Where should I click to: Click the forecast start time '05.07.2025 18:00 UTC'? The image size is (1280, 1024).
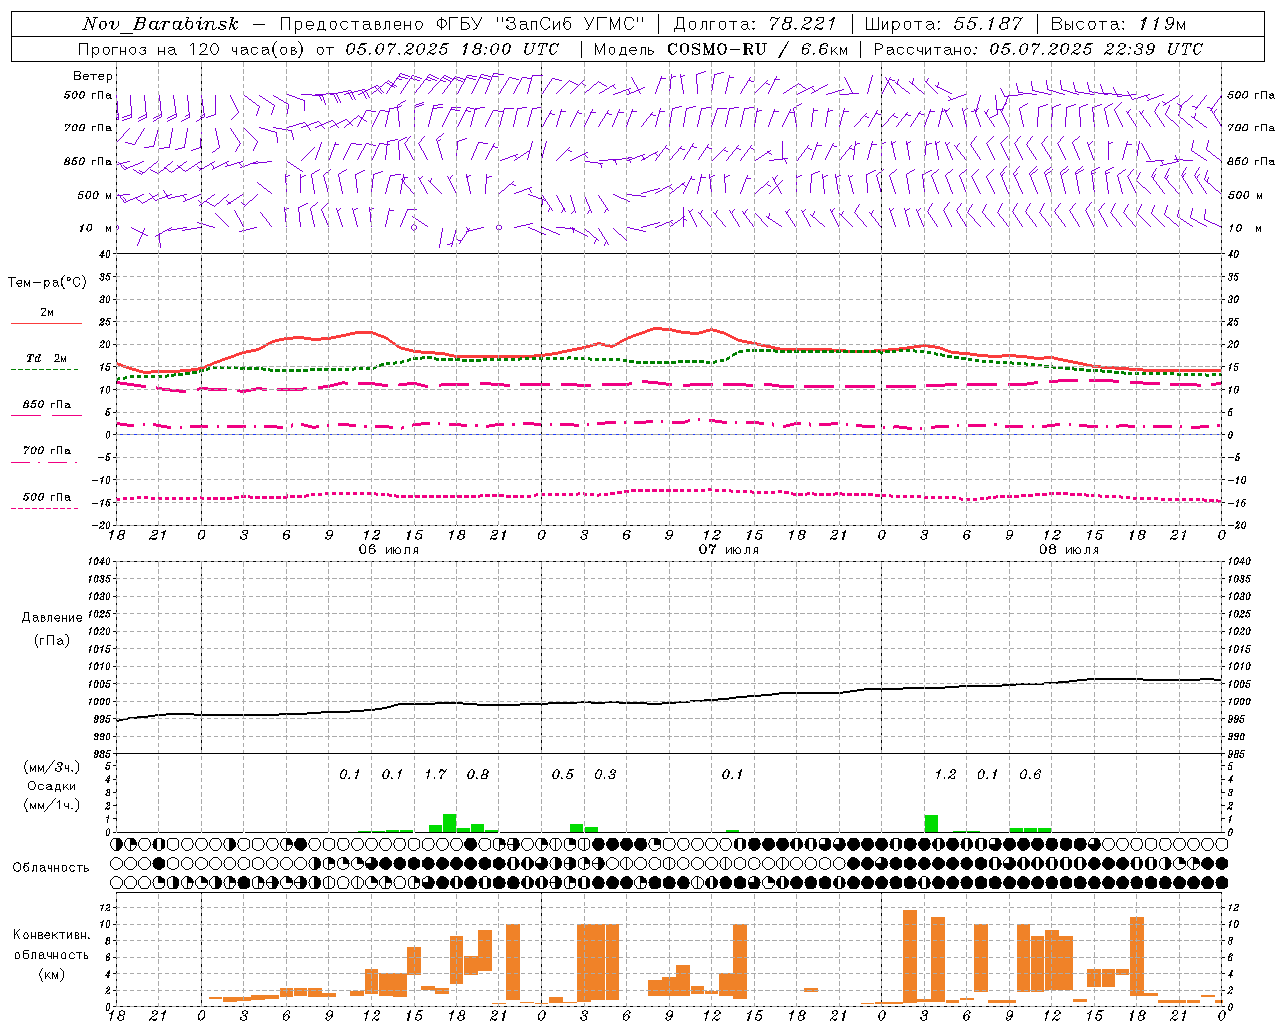point(452,49)
